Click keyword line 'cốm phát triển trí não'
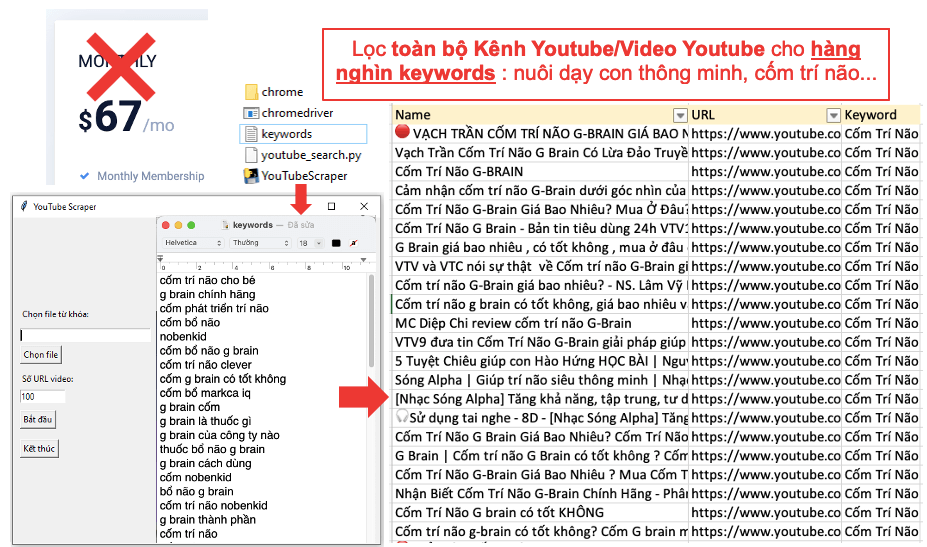 point(214,309)
